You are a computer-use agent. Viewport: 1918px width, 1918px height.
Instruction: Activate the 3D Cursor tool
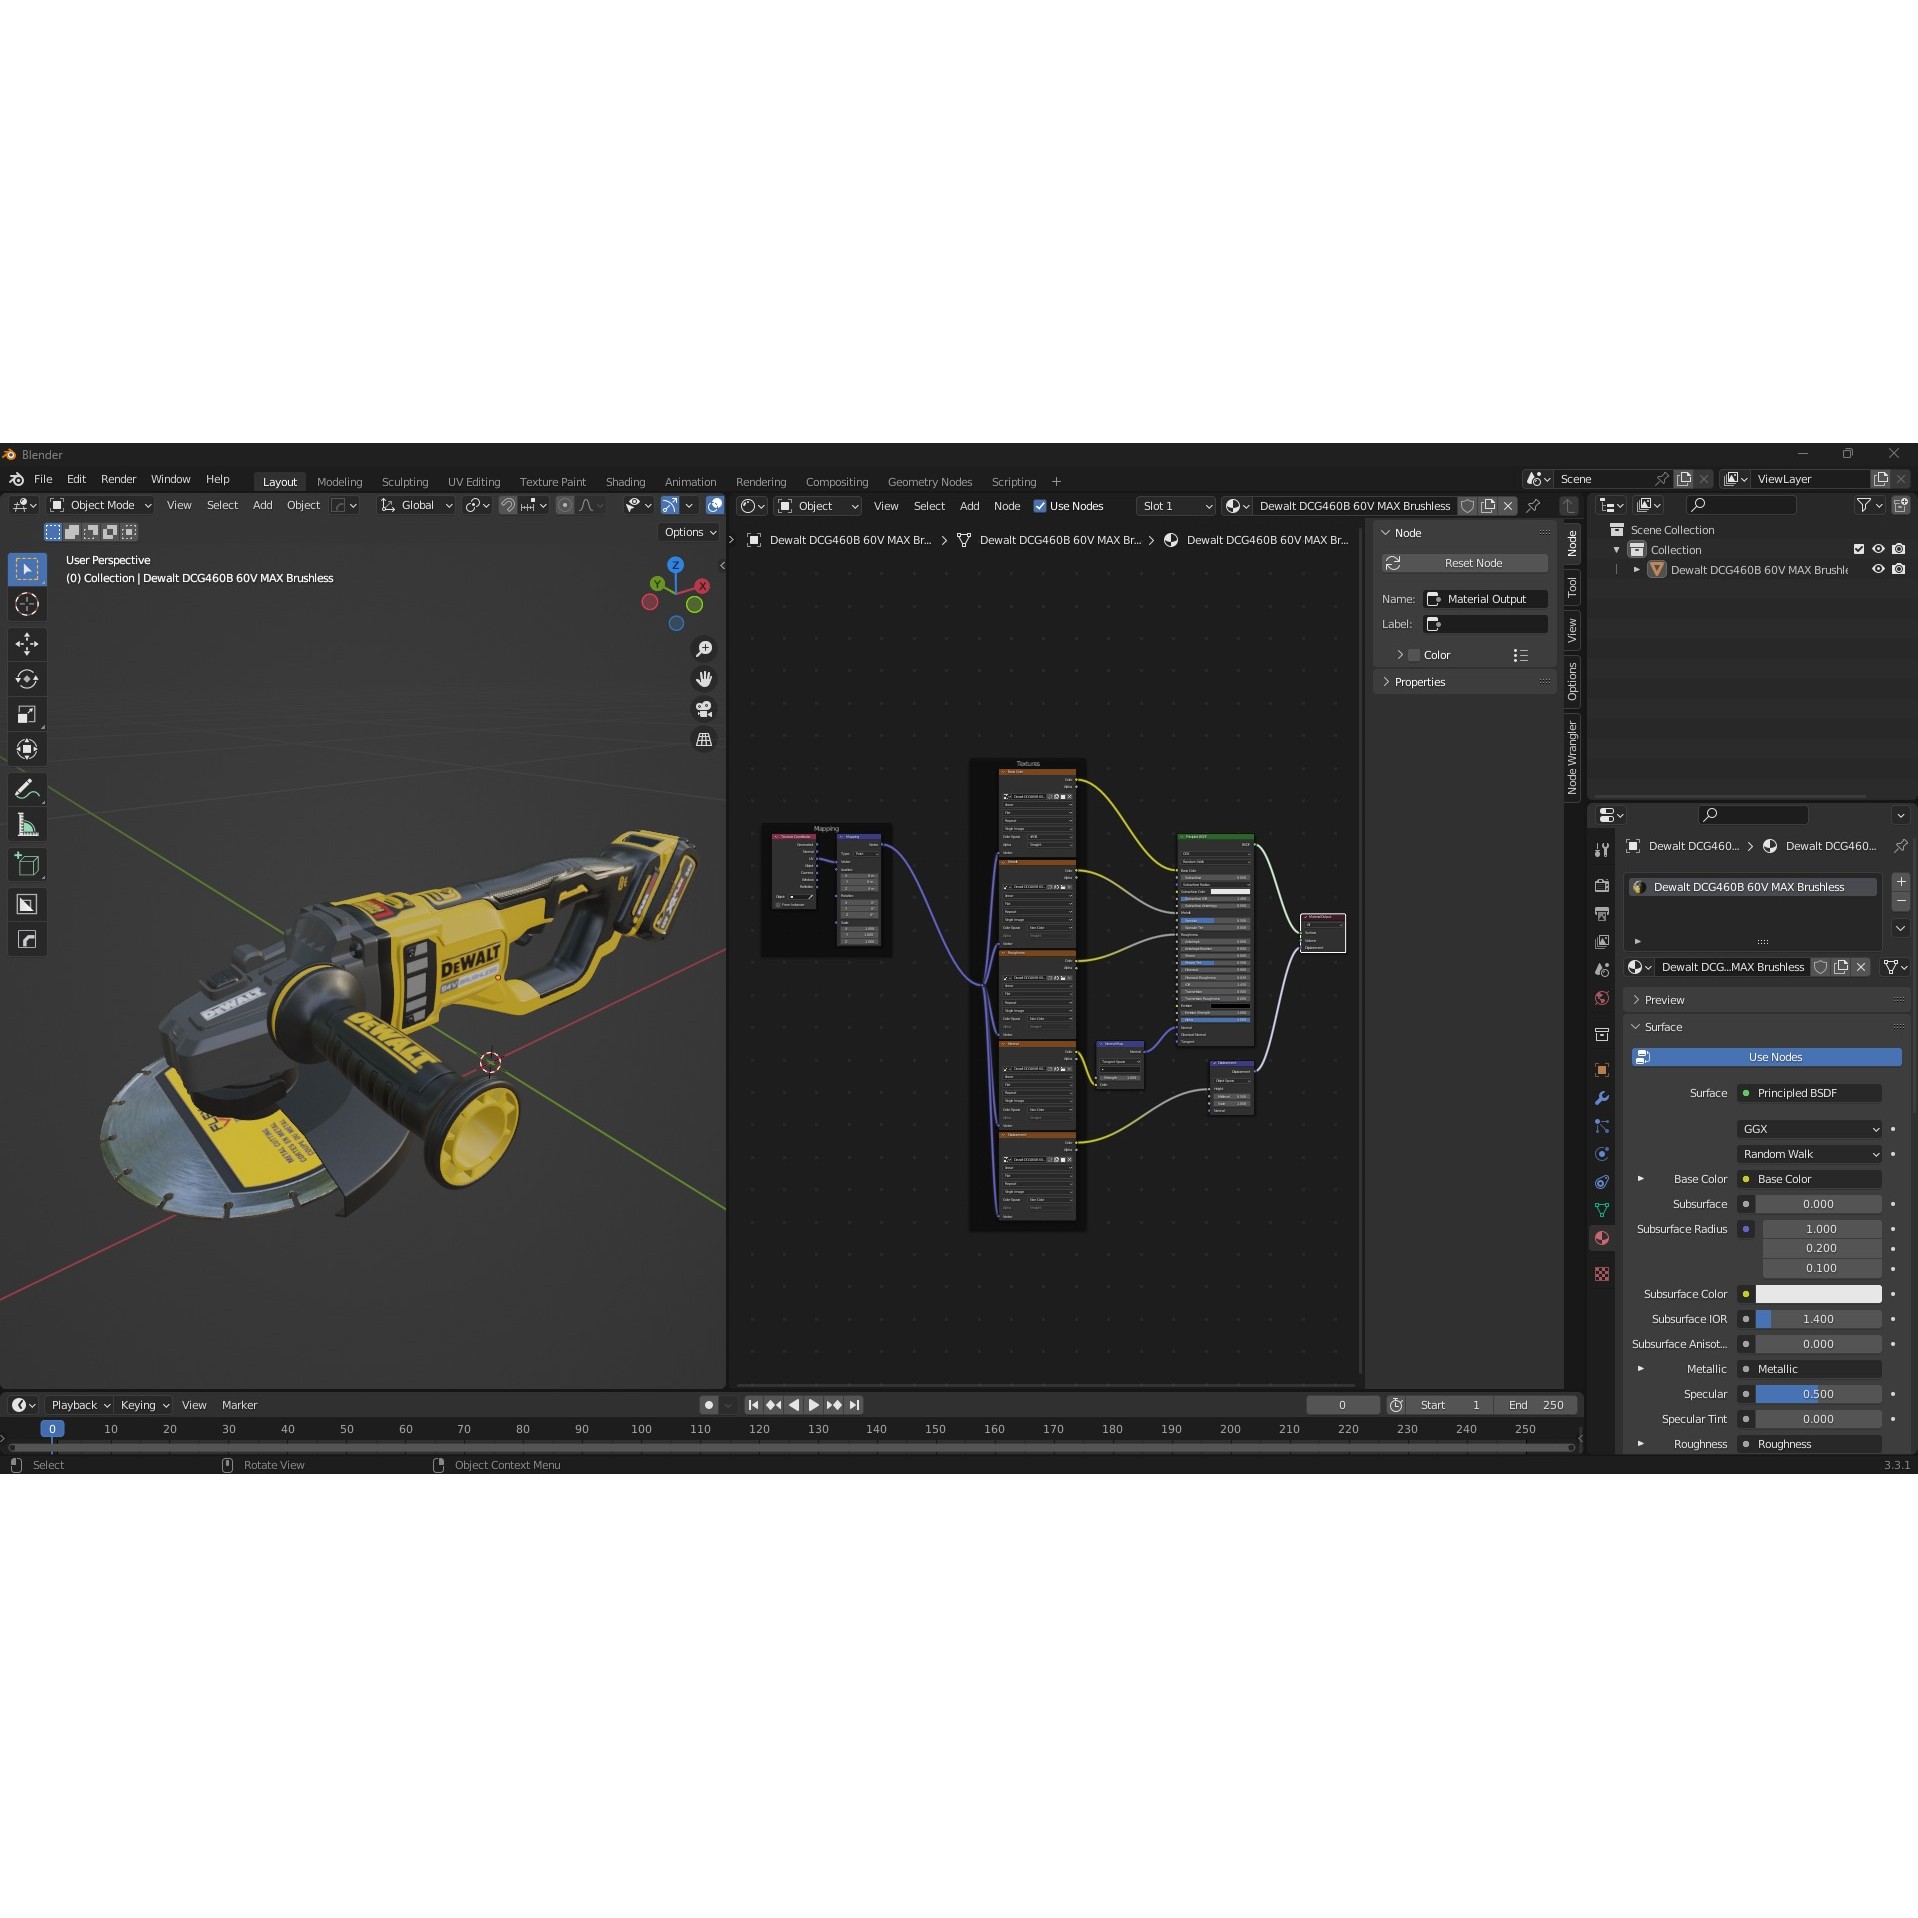pyautogui.click(x=27, y=604)
